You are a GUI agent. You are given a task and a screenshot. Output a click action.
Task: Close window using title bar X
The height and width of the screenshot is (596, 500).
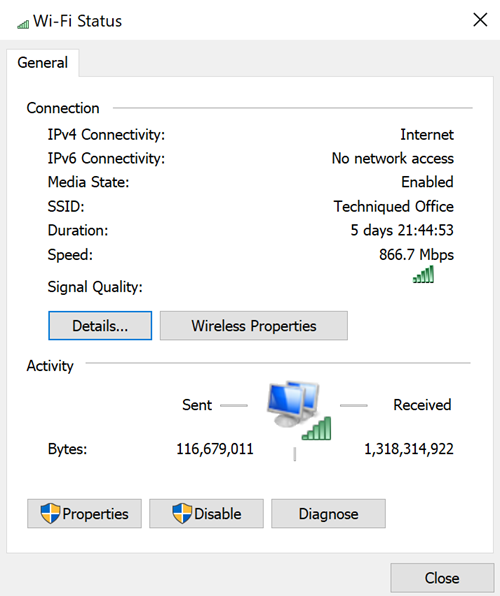point(480,20)
